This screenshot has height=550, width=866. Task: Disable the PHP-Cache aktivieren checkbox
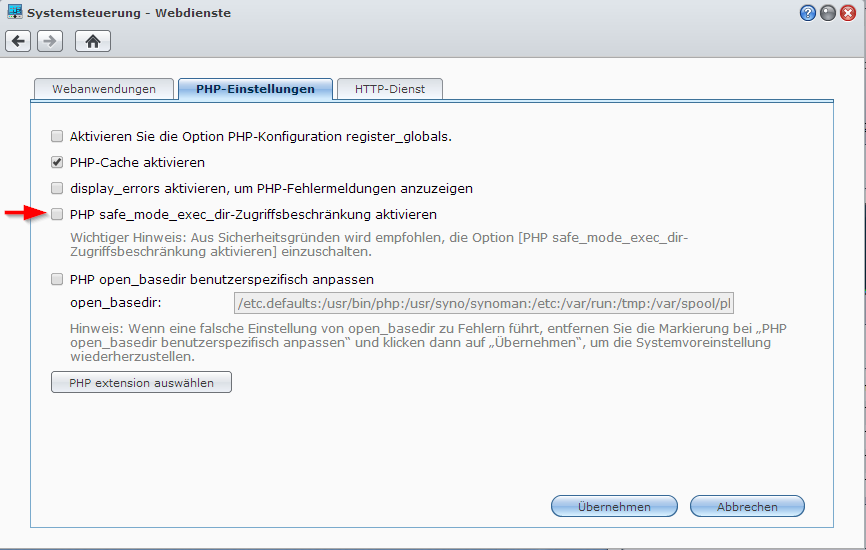(57, 162)
